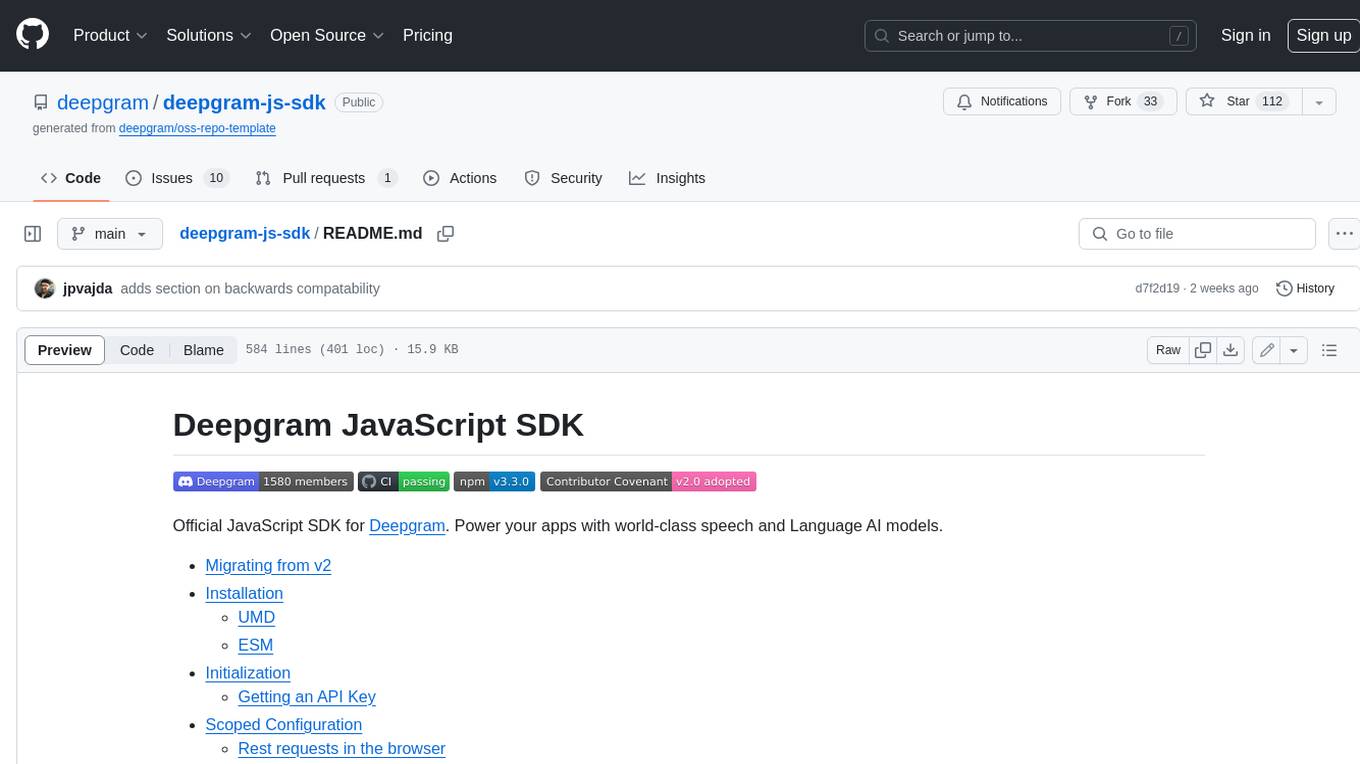Image resolution: width=1360 pixels, height=764 pixels.
Task: Expand the file tree side panel
Action: coord(33,234)
